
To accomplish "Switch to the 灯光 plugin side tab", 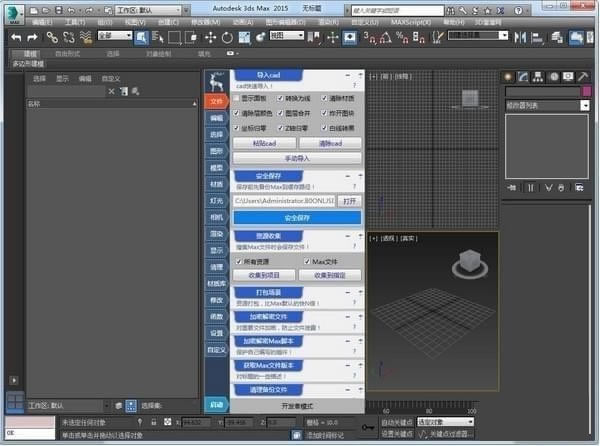I will [216, 200].
